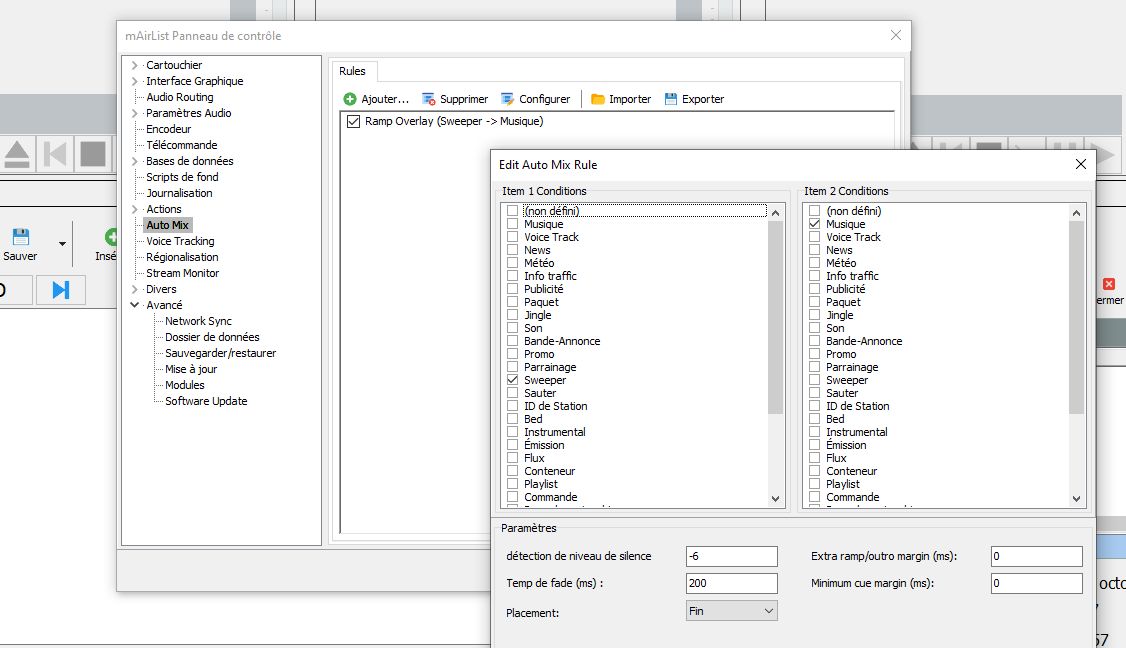Open Network Sync under Avancé

198,321
